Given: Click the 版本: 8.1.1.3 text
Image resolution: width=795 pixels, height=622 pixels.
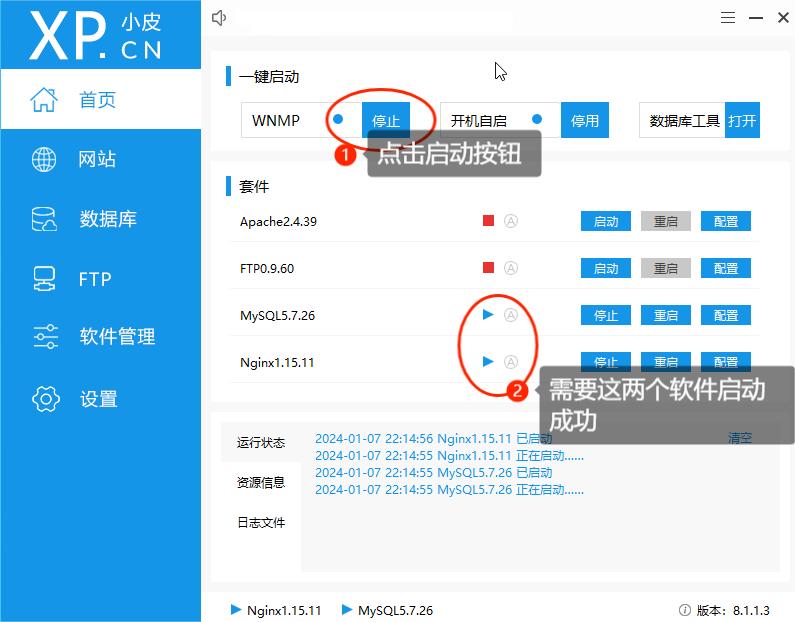Looking at the screenshot, I should [x=733, y=610].
